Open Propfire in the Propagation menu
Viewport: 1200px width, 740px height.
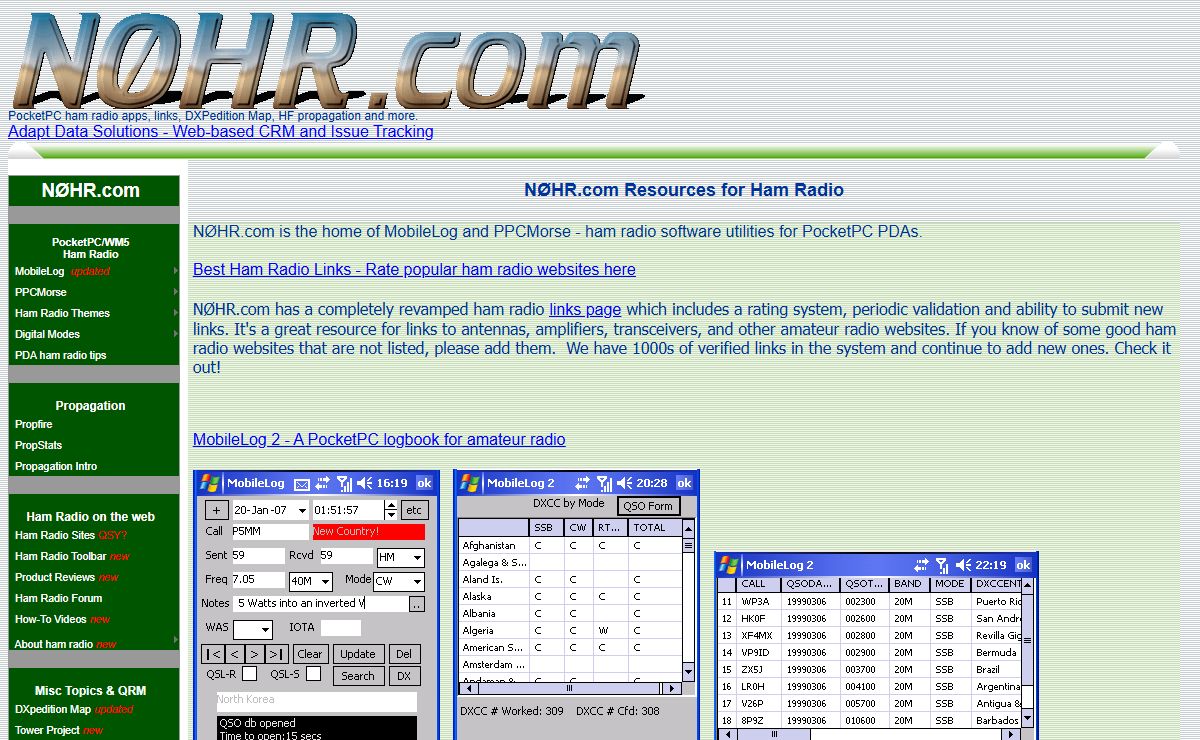34,424
